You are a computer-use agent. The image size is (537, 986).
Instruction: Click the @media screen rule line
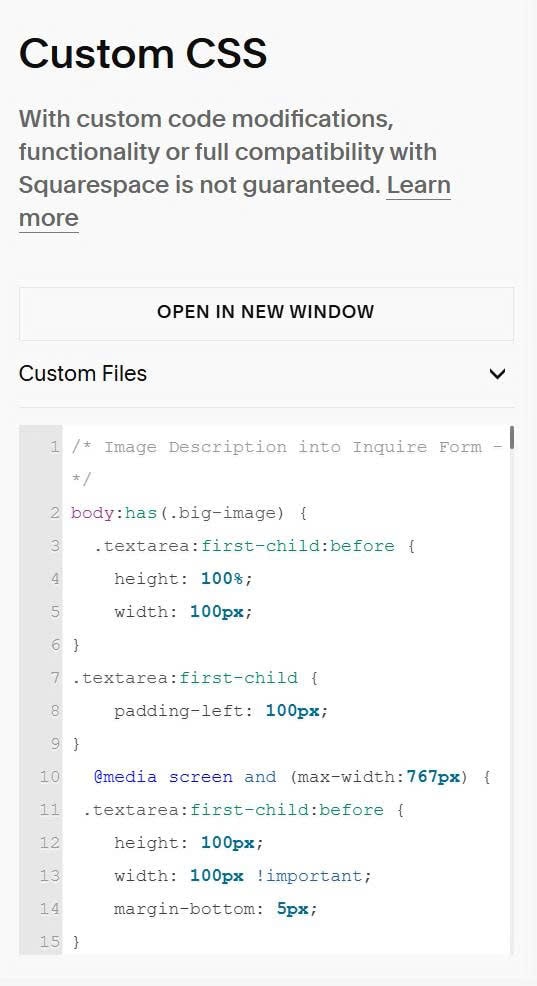[x=292, y=777]
